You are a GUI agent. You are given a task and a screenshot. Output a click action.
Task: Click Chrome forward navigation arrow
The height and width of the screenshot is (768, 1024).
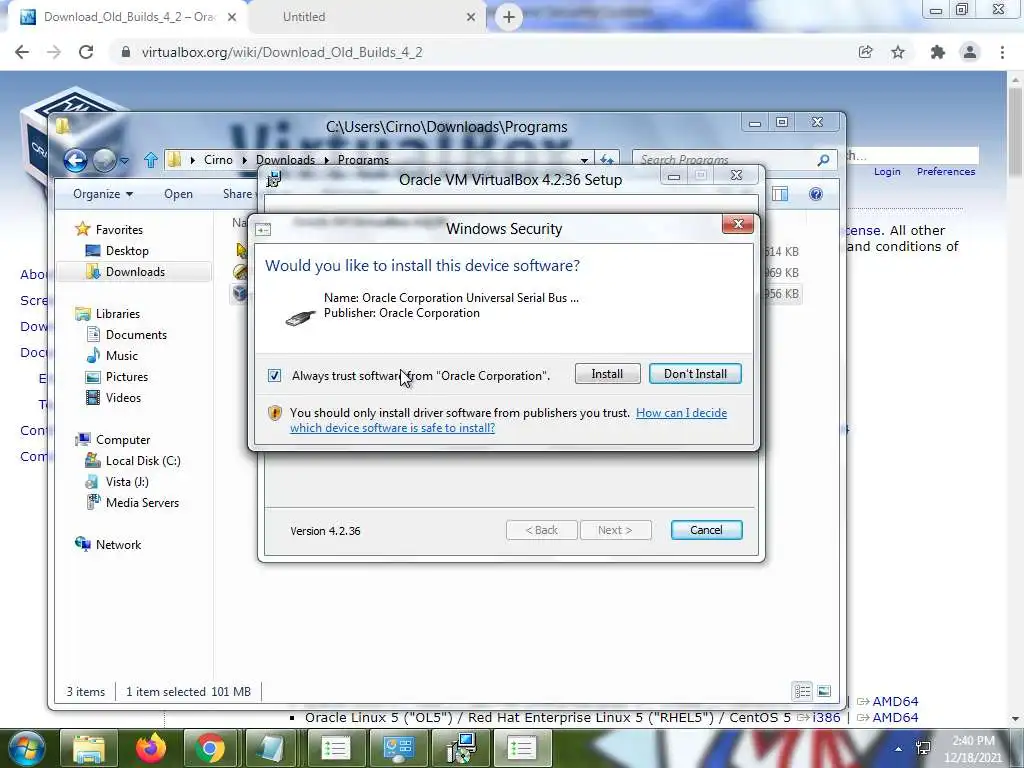coord(54,52)
